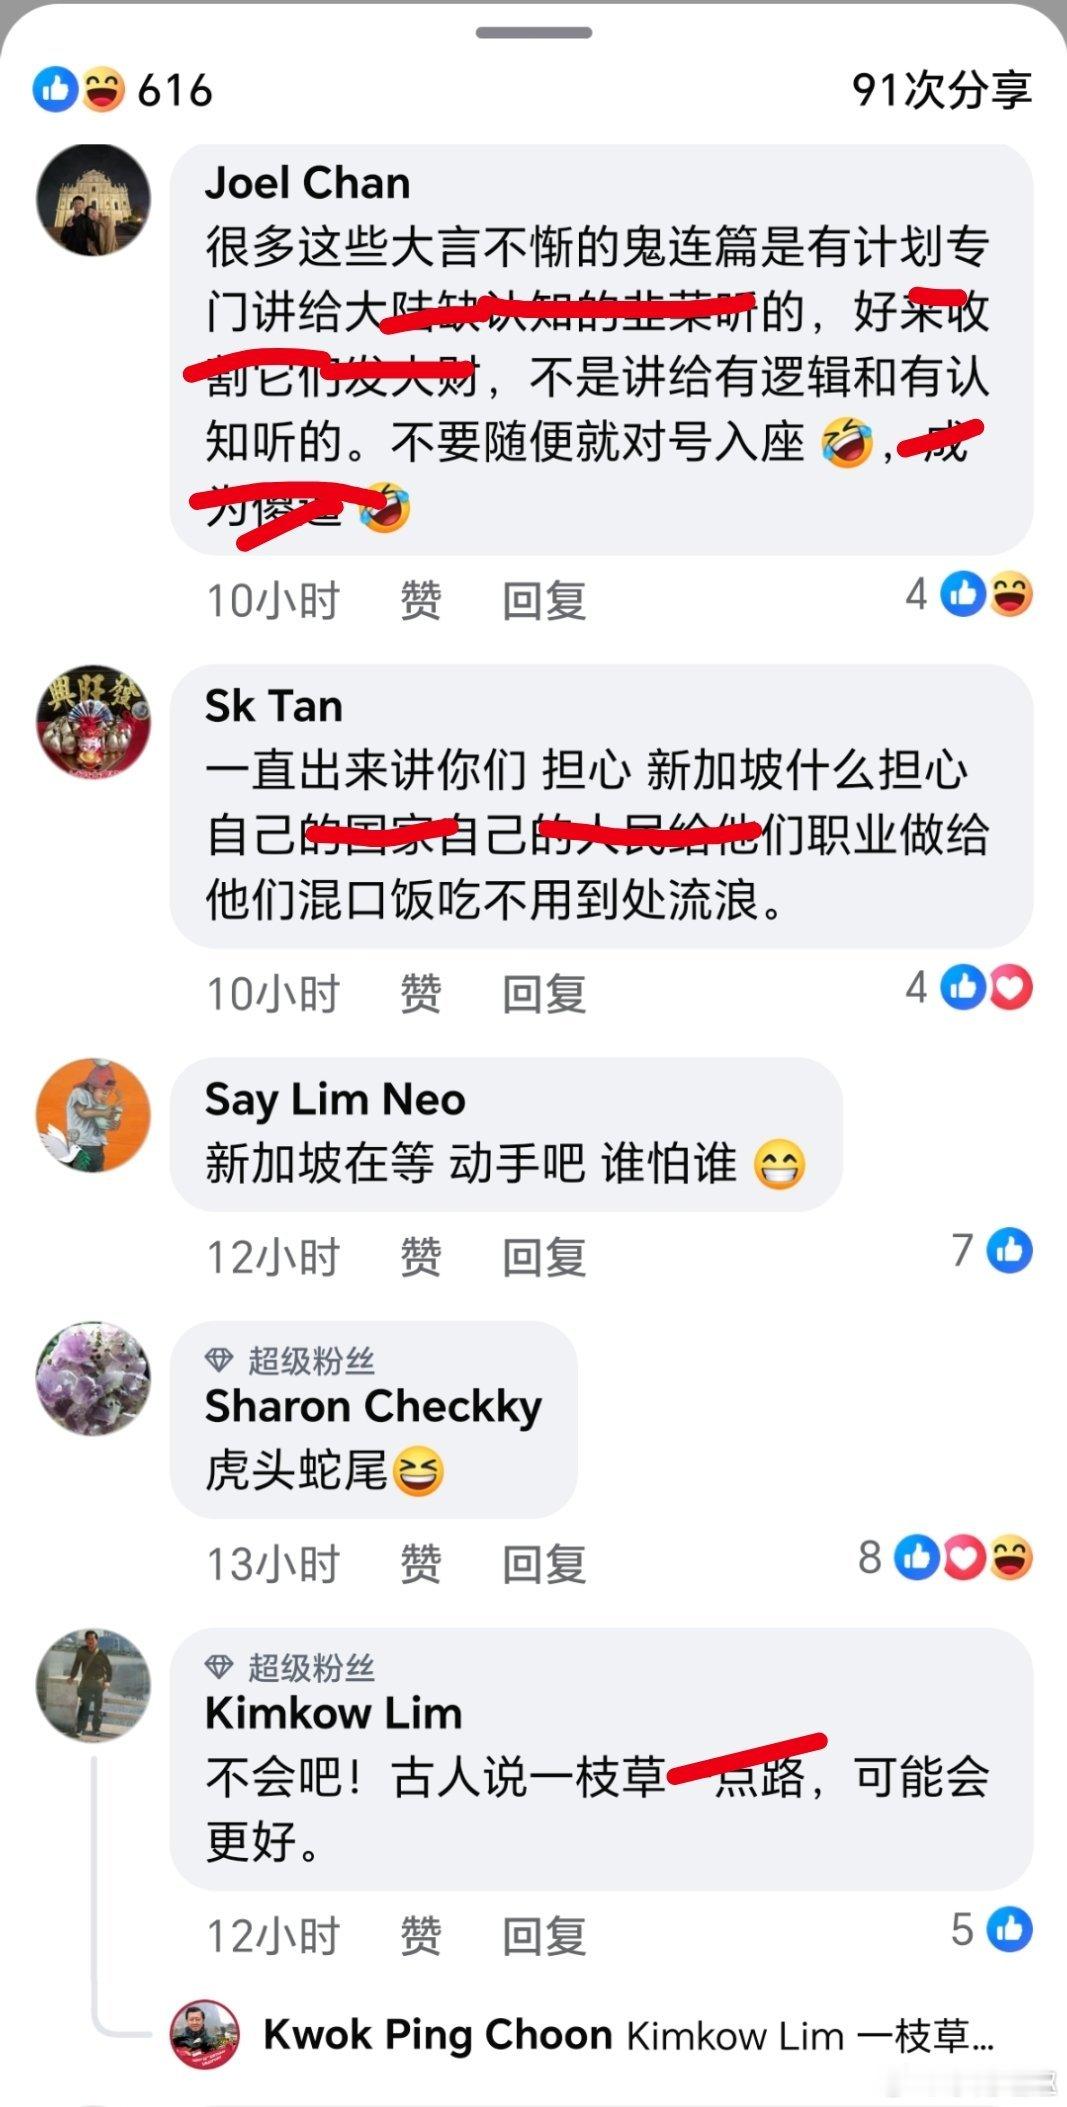
Task: Like Sharon Checkky's comment with 赞
Action: [421, 1564]
